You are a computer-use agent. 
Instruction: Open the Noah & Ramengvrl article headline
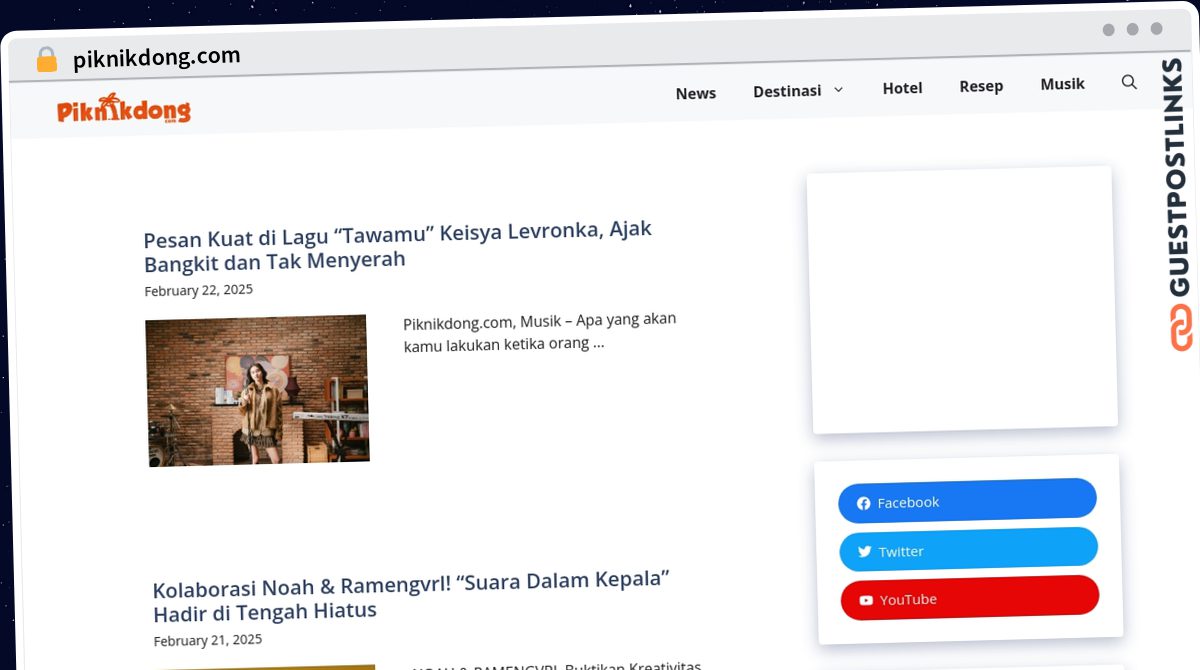410,595
